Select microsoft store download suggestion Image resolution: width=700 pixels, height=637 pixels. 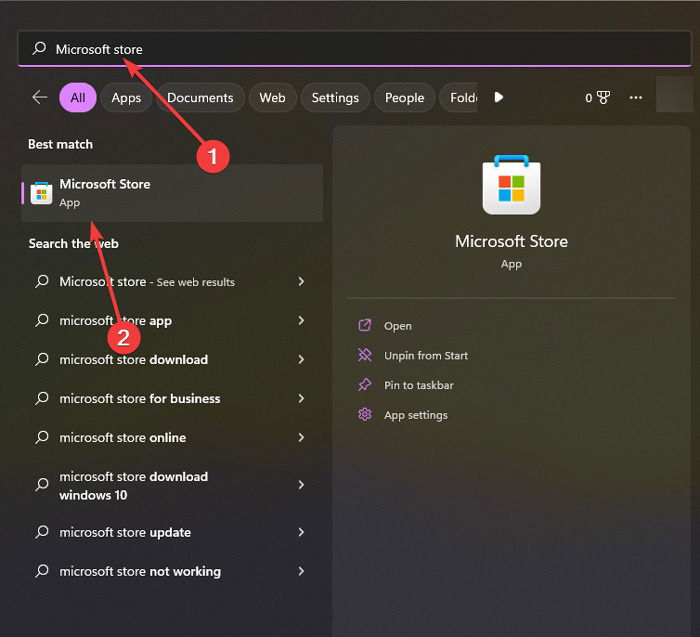pyautogui.click(x=172, y=359)
